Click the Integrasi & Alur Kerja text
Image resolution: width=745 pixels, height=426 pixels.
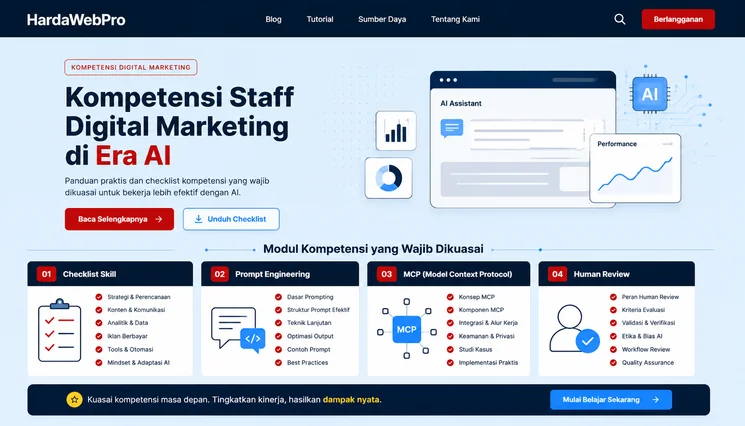click(x=488, y=323)
